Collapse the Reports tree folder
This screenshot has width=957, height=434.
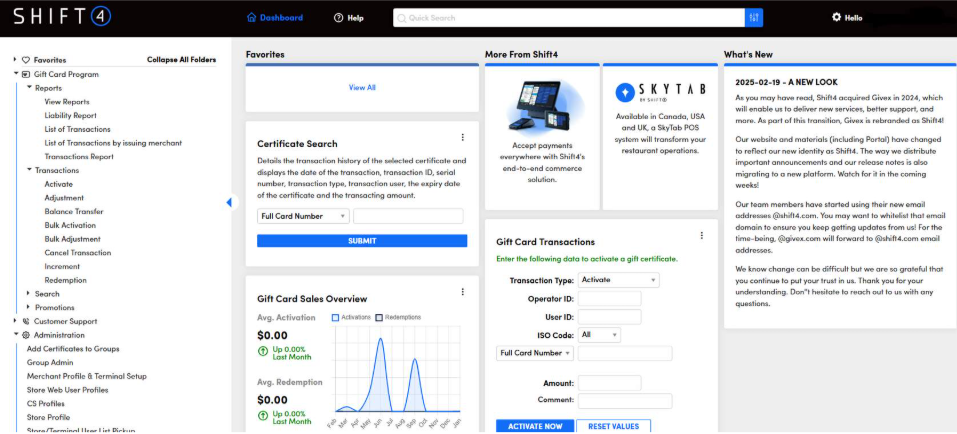(x=29, y=88)
